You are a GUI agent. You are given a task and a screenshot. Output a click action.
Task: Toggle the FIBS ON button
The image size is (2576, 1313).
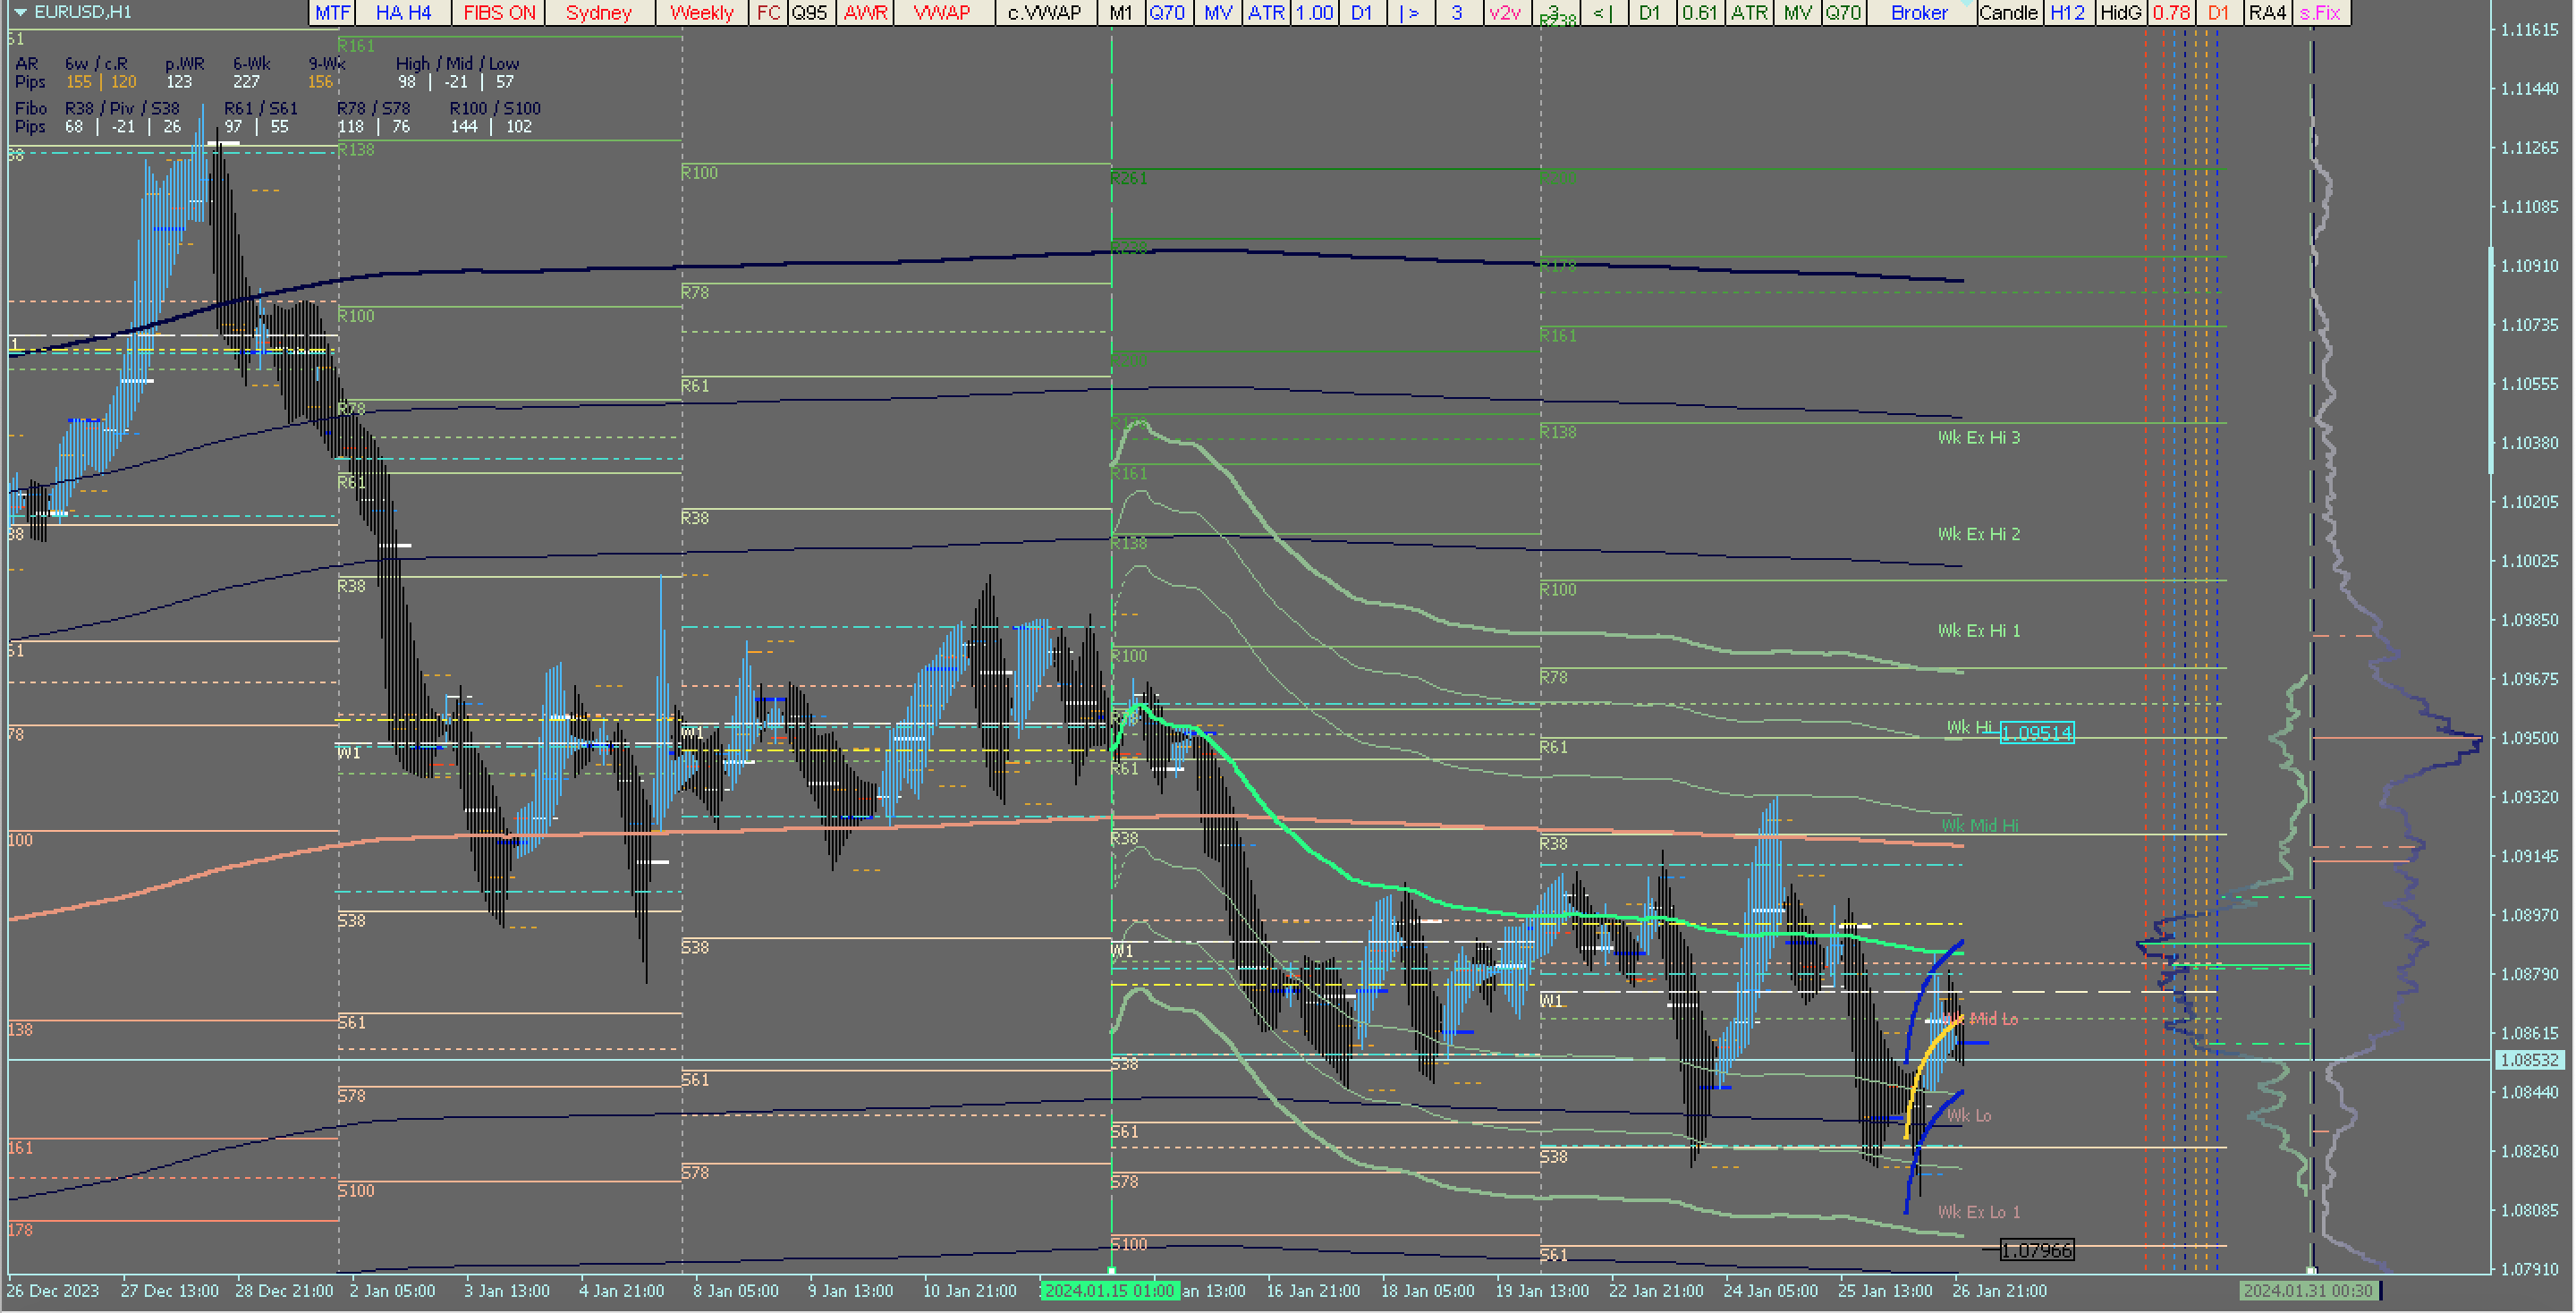tap(499, 12)
